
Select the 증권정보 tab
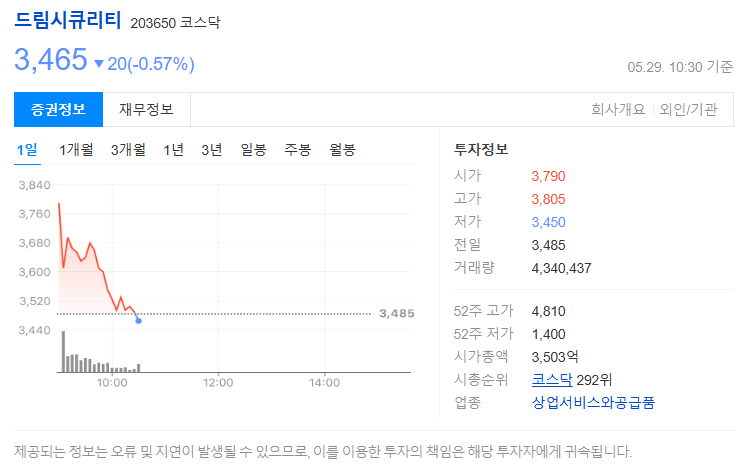tap(59, 109)
